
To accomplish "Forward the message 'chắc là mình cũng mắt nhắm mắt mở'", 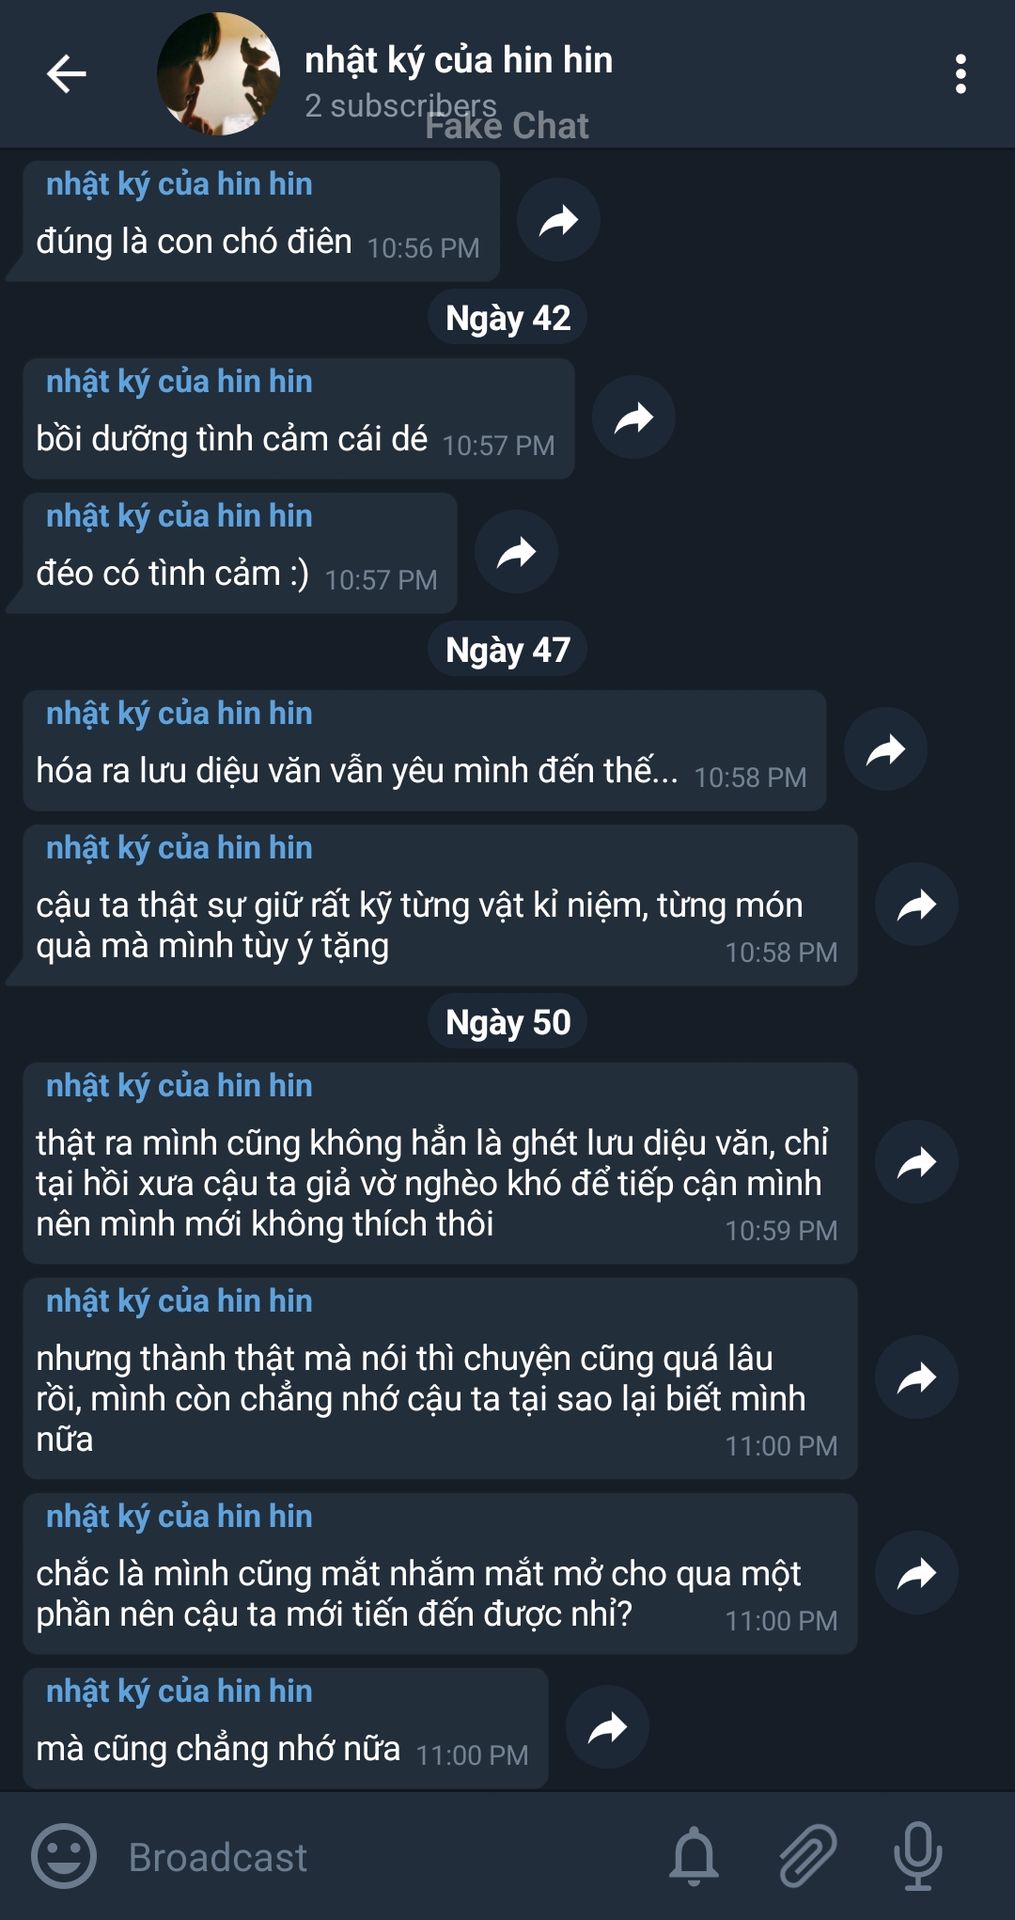I will [916, 1573].
